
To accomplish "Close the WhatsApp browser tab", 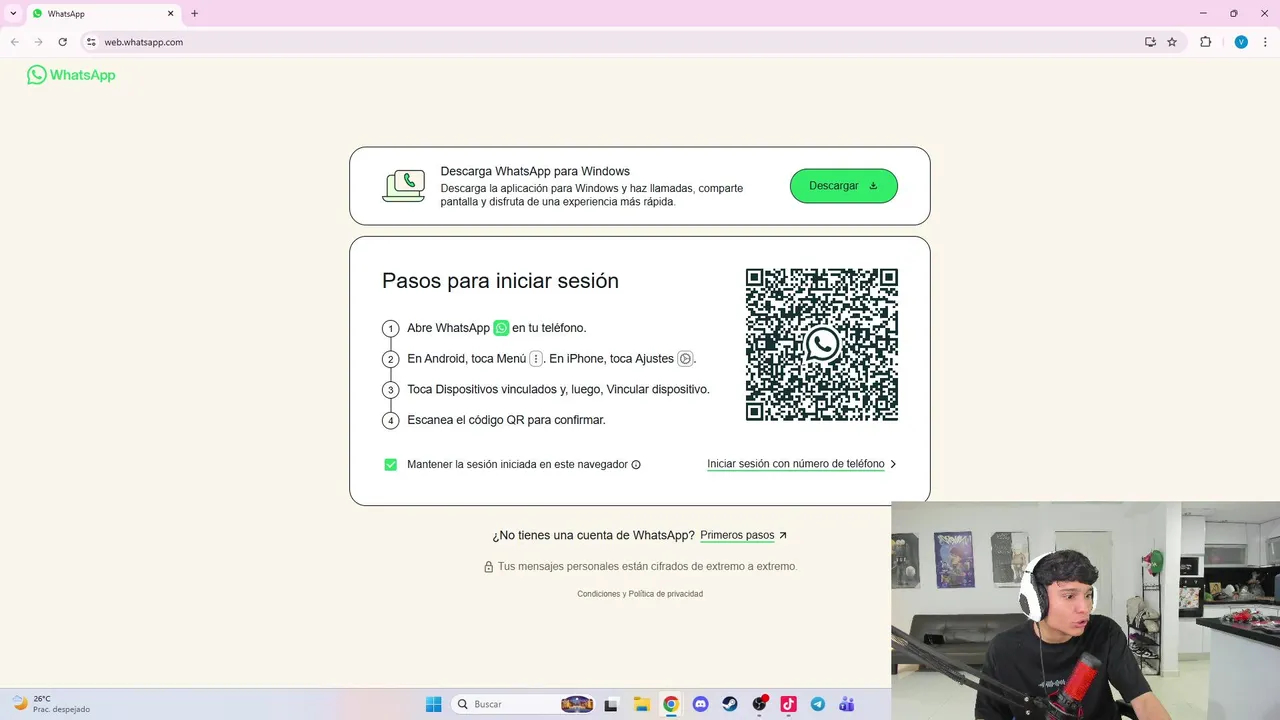I will [x=170, y=14].
